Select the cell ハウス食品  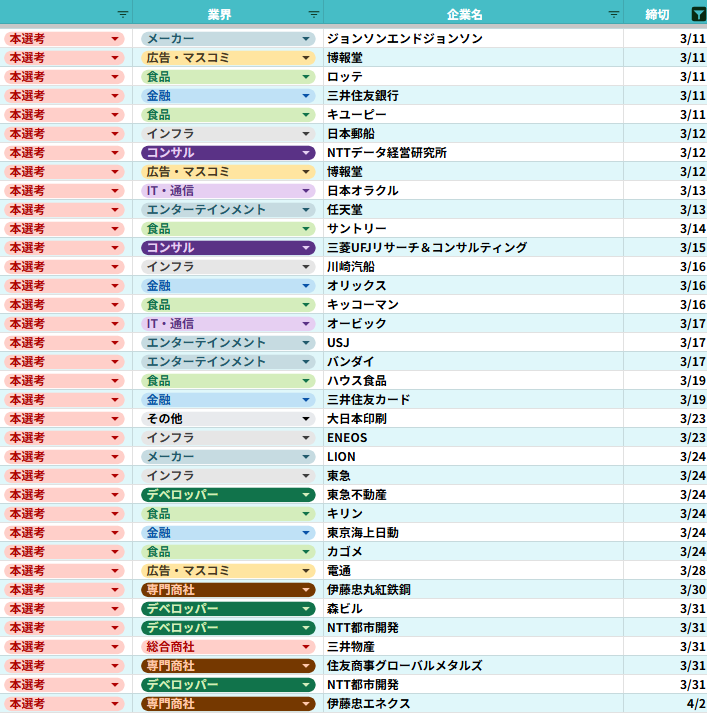click(473, 381)
